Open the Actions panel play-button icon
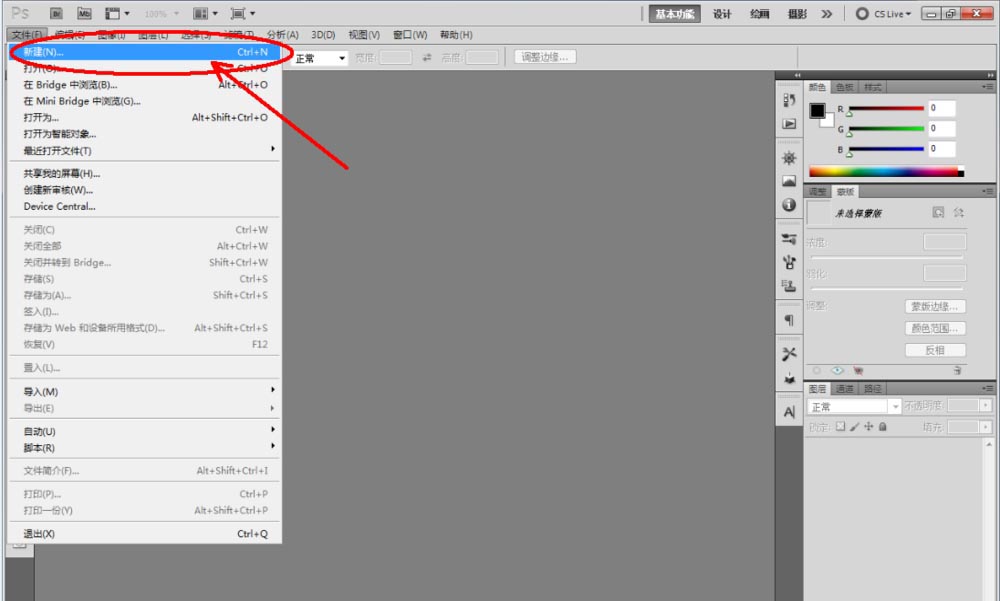Image resolution: width=1000 pixels, height=601 pixels. (789, 124)
